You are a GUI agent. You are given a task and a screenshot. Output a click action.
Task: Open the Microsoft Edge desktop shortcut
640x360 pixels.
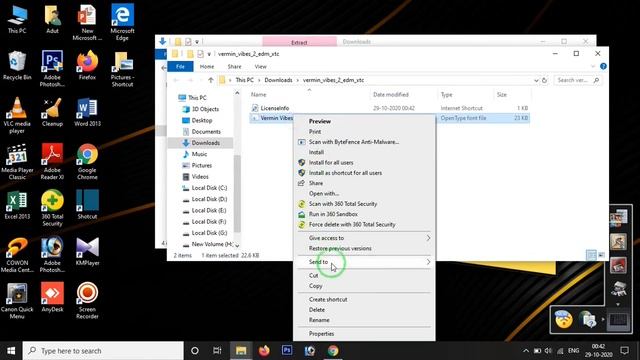point(122,22)
